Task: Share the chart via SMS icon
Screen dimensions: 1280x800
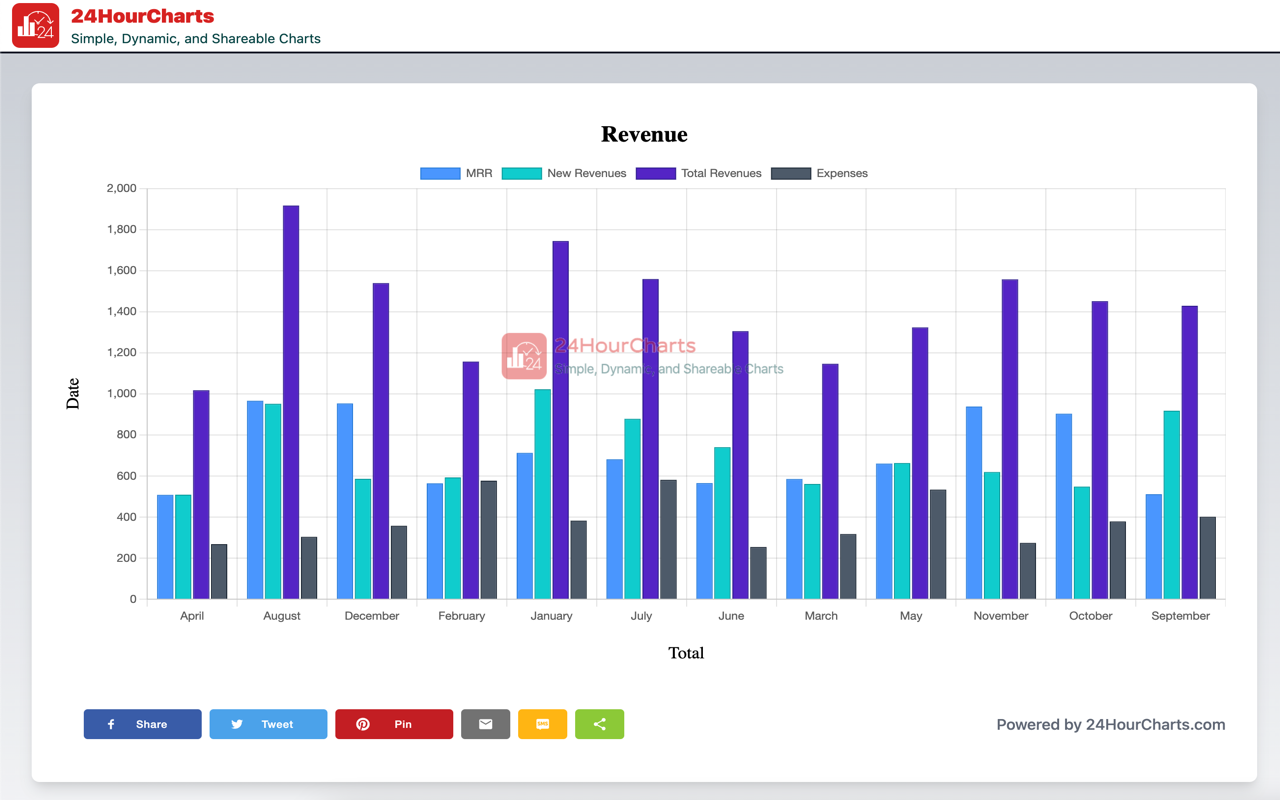Action: point(542,724)
